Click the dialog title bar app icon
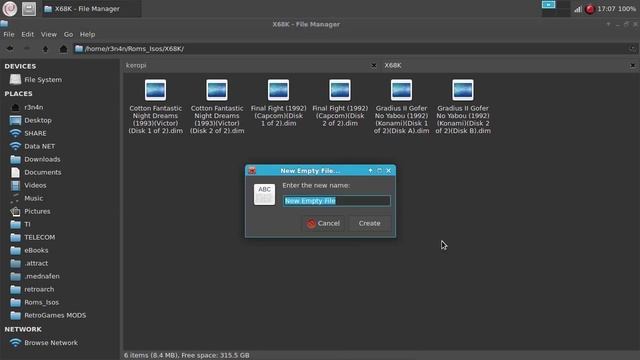The image size is (640, 360). click(x=252, y=171)
